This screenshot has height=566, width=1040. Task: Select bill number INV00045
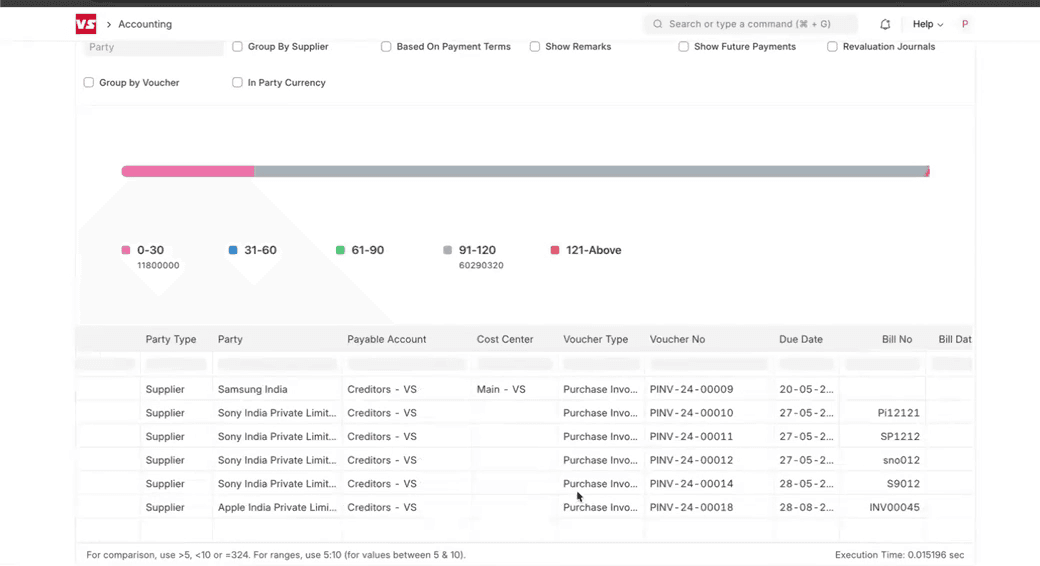(894, 507)
